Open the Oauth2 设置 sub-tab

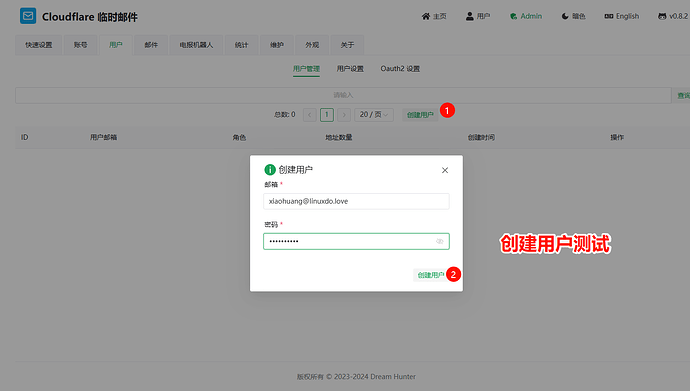[400, 69]
